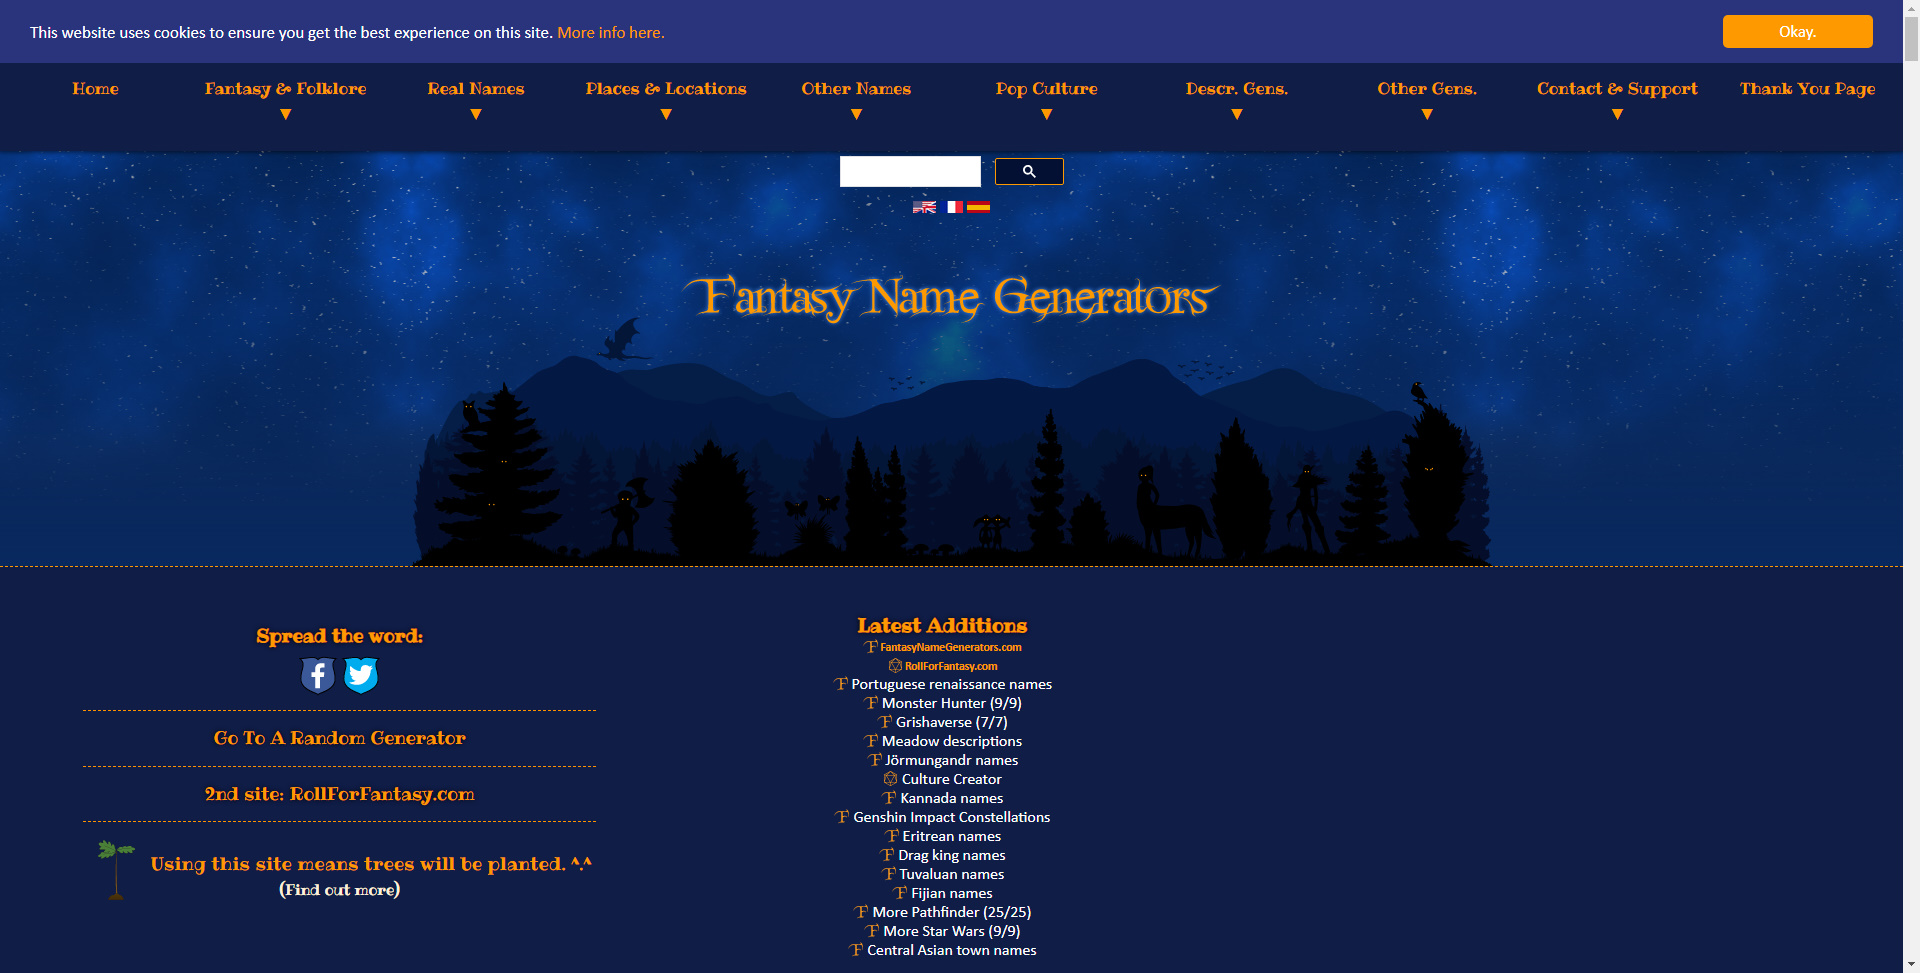Image resolution: width=1920 pixels, height=973 pixels.
Task: Focus the search text field
Action: (x=910, y=171)
